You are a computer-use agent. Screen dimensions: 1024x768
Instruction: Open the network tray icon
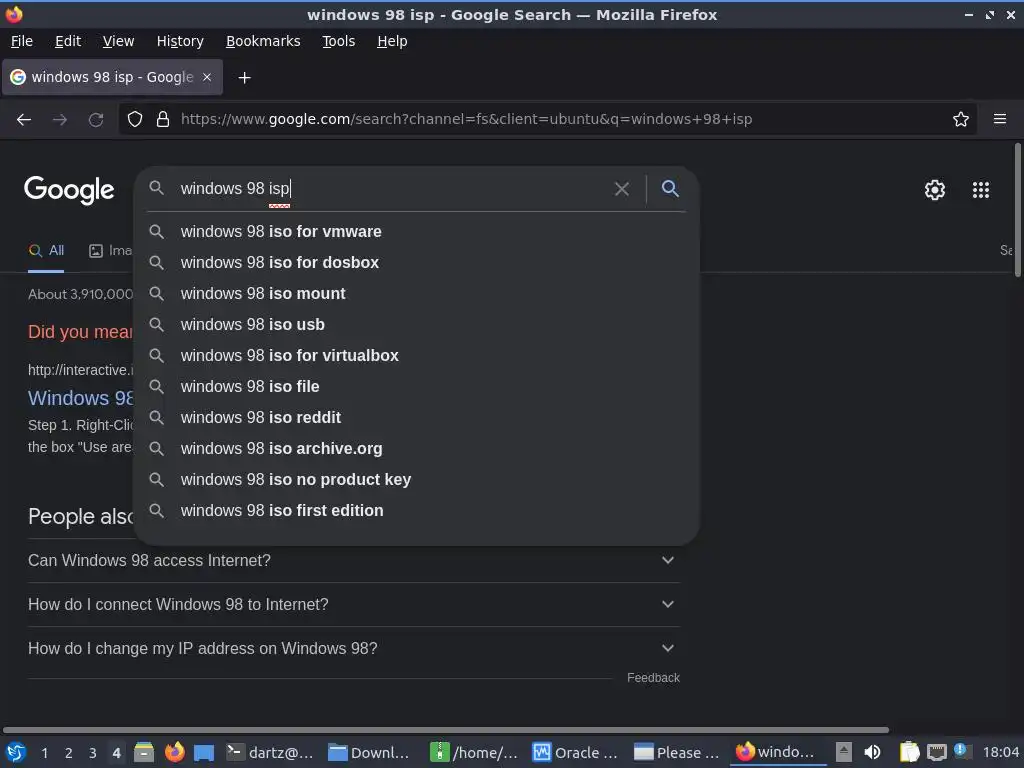[936, 753]
